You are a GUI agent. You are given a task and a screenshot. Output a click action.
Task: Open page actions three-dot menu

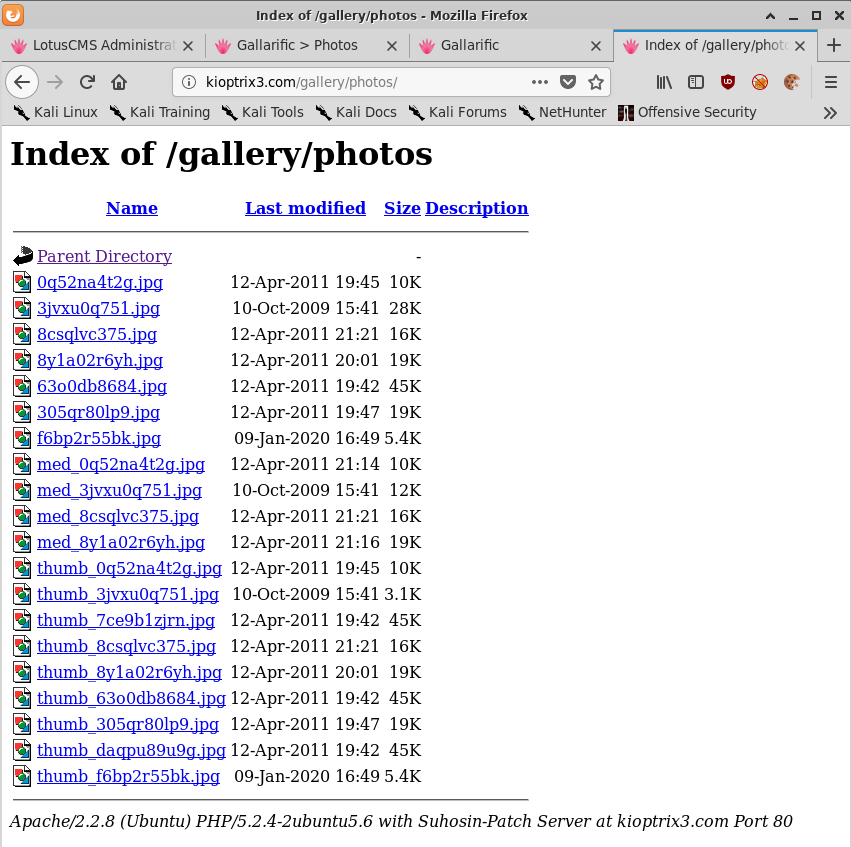(x=540, y=82)
